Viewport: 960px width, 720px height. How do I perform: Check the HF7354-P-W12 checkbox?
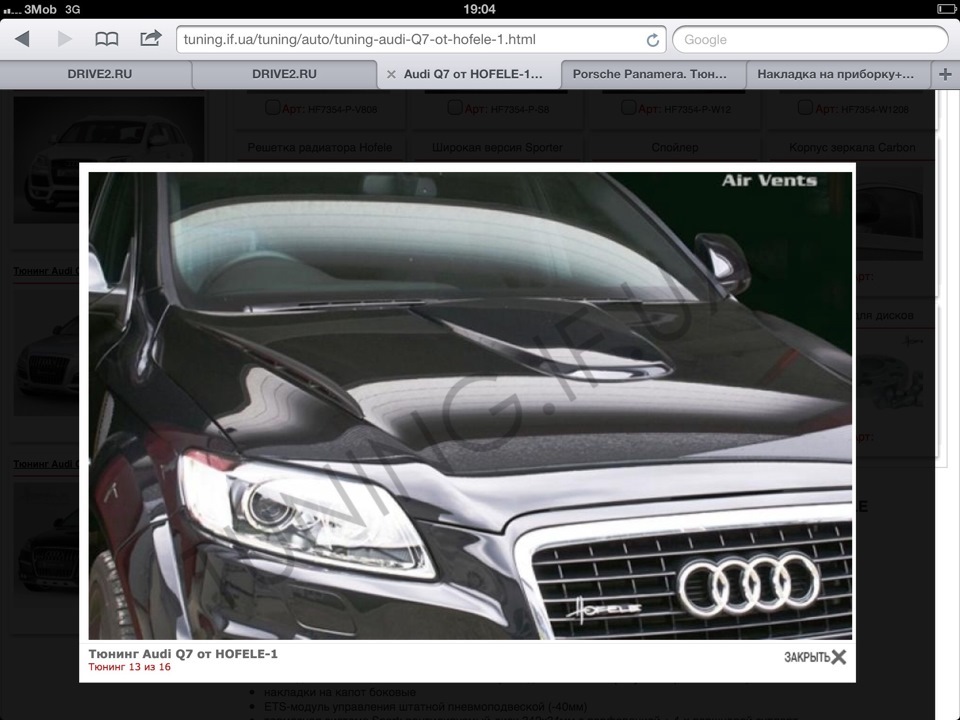click(x=628, y=108)
